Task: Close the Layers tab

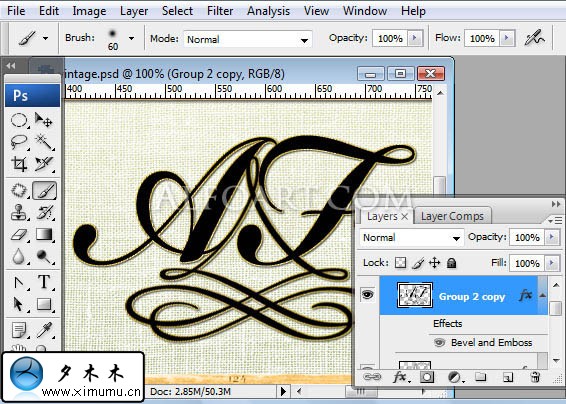Action: click(x=405, y=216)
